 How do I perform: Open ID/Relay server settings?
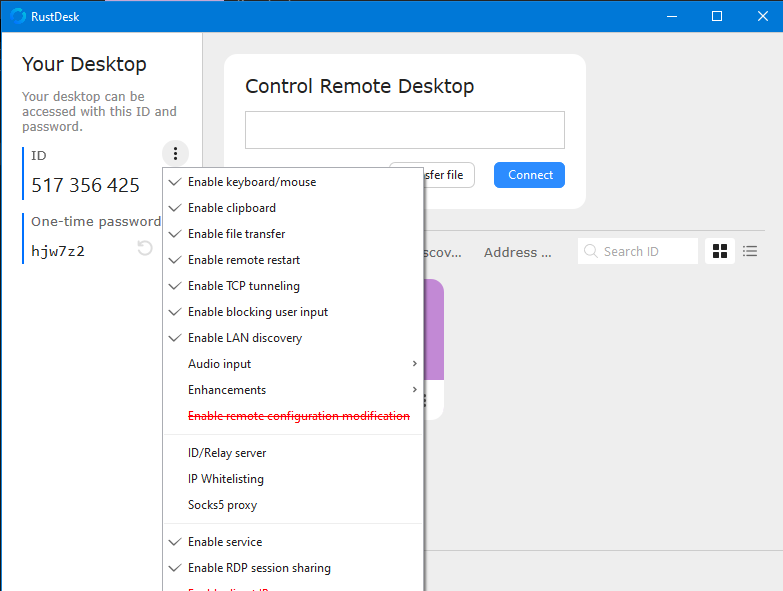(293, 453)
